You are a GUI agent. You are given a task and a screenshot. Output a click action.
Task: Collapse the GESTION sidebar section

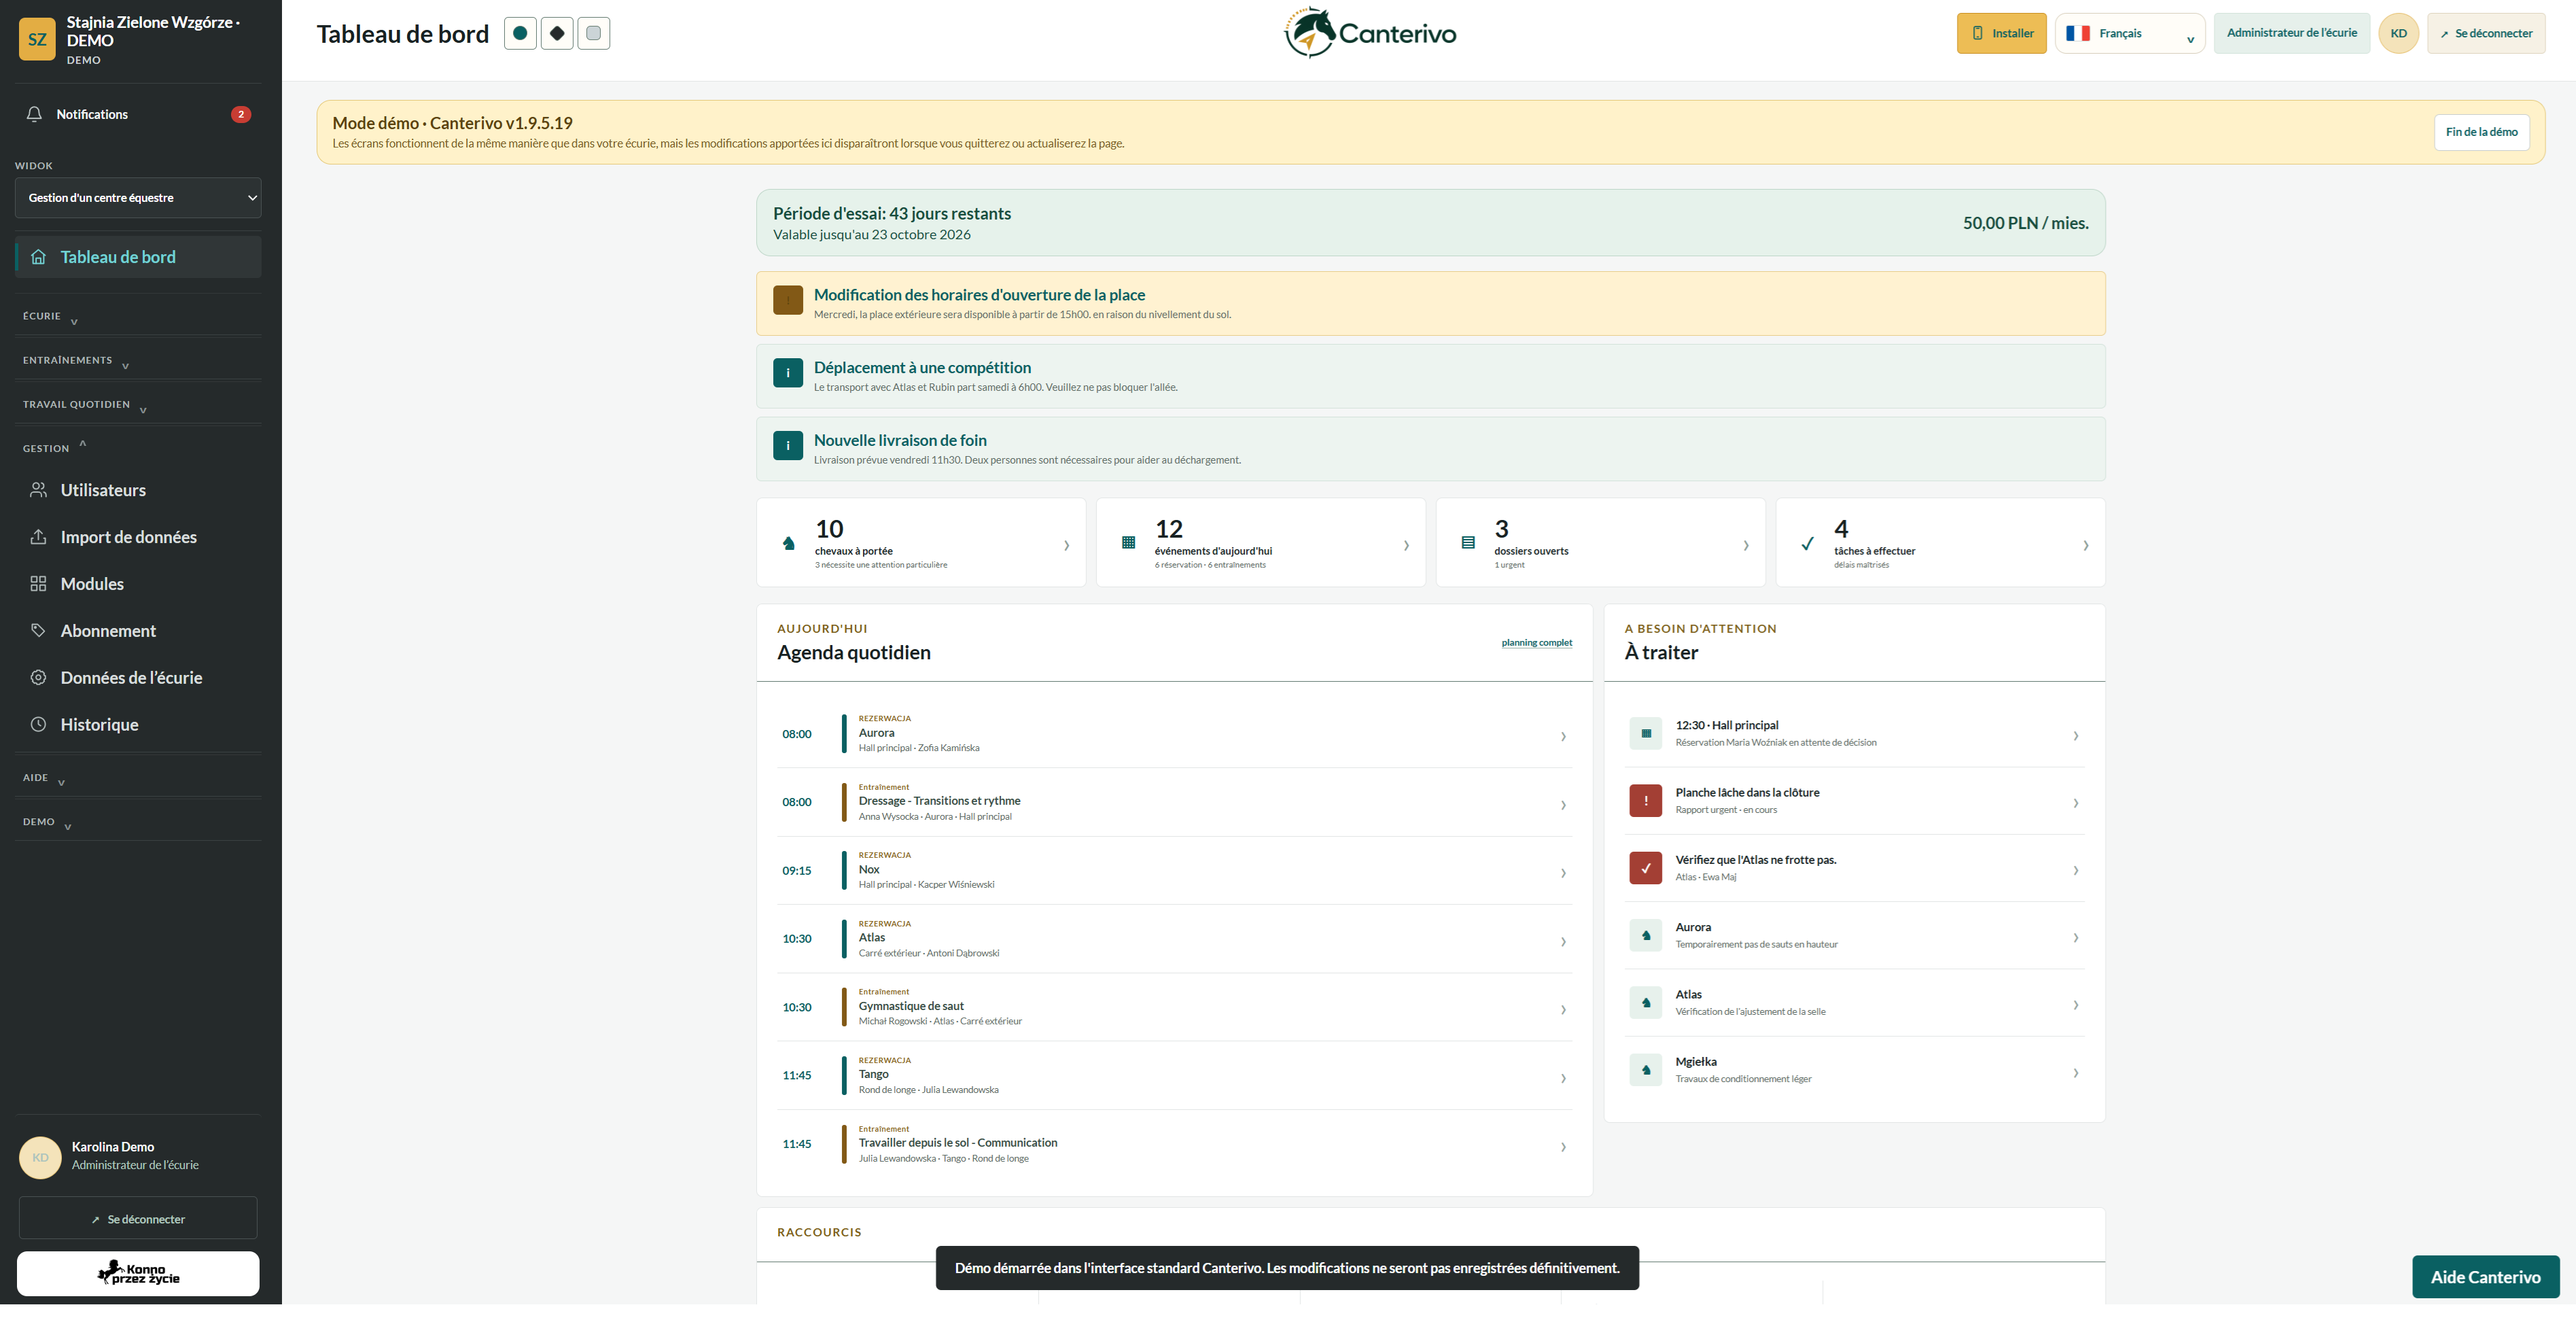138,448
